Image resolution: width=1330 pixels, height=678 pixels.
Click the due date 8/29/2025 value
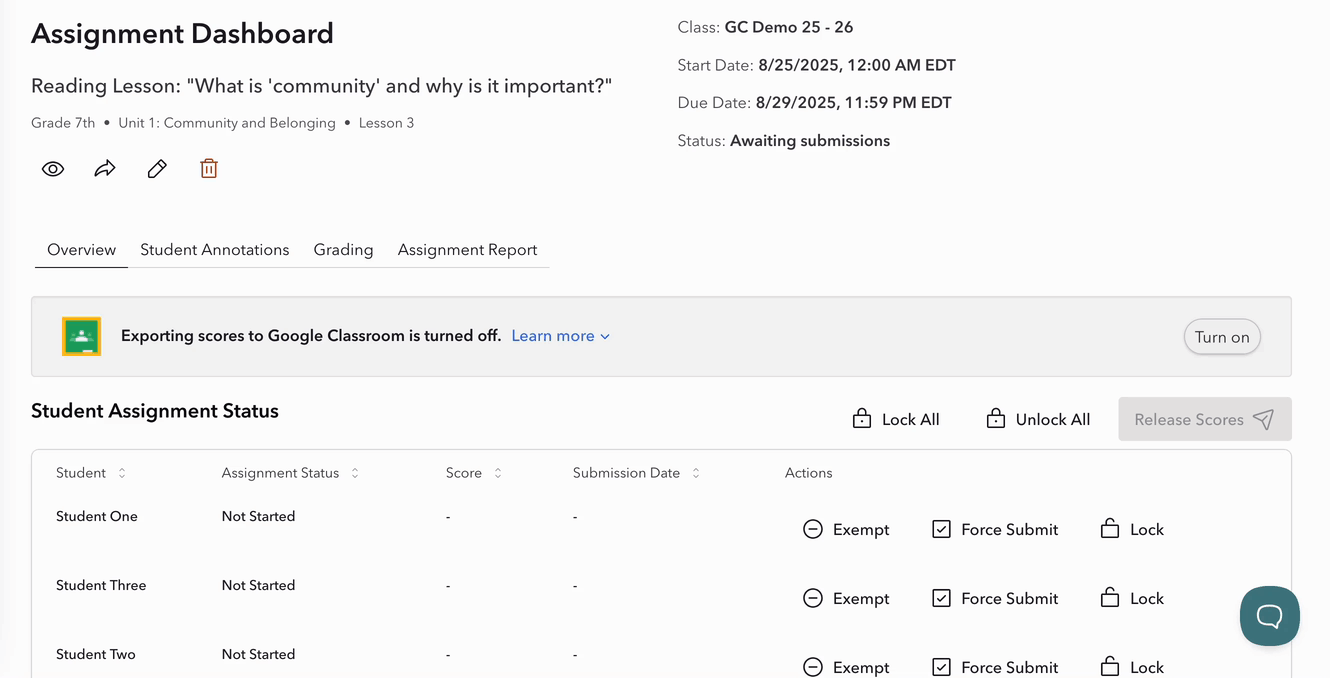pyautogui.click(x=854, y=103)
